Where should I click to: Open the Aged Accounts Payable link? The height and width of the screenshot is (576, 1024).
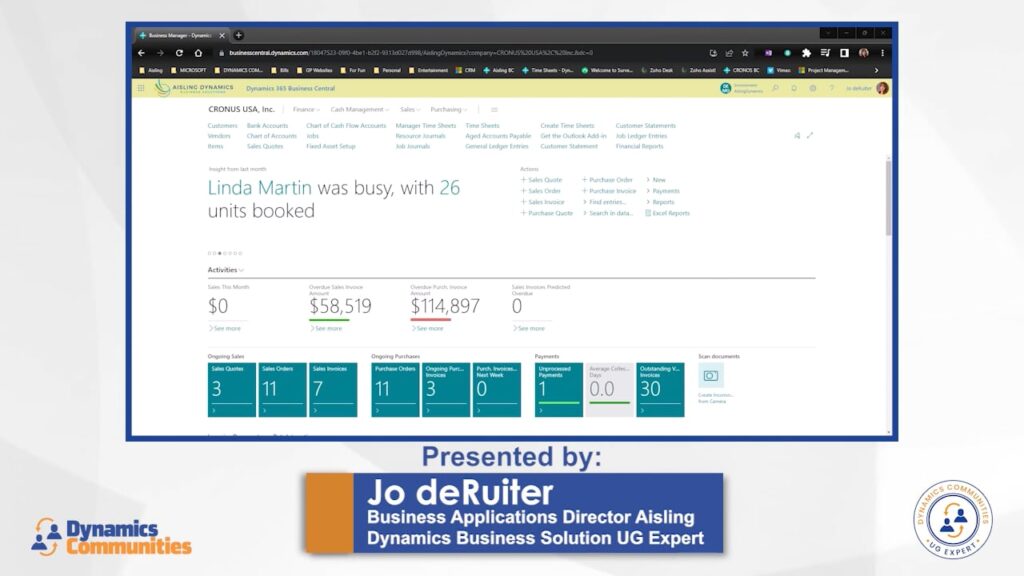pos(498,136)
